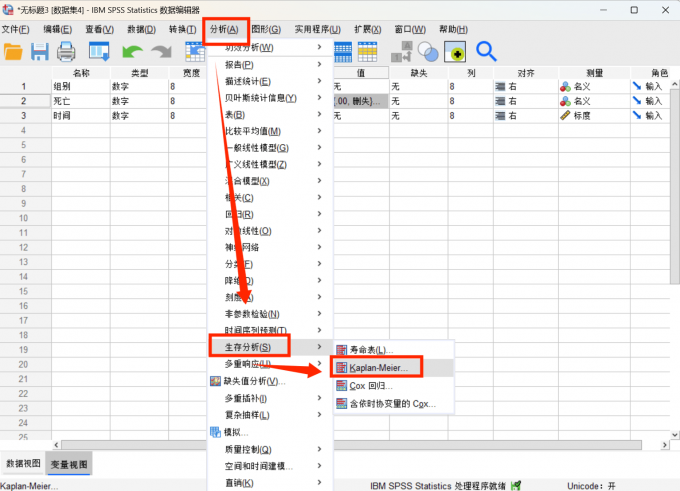Save the dataset with the floppy disk icon

point(39,52)
